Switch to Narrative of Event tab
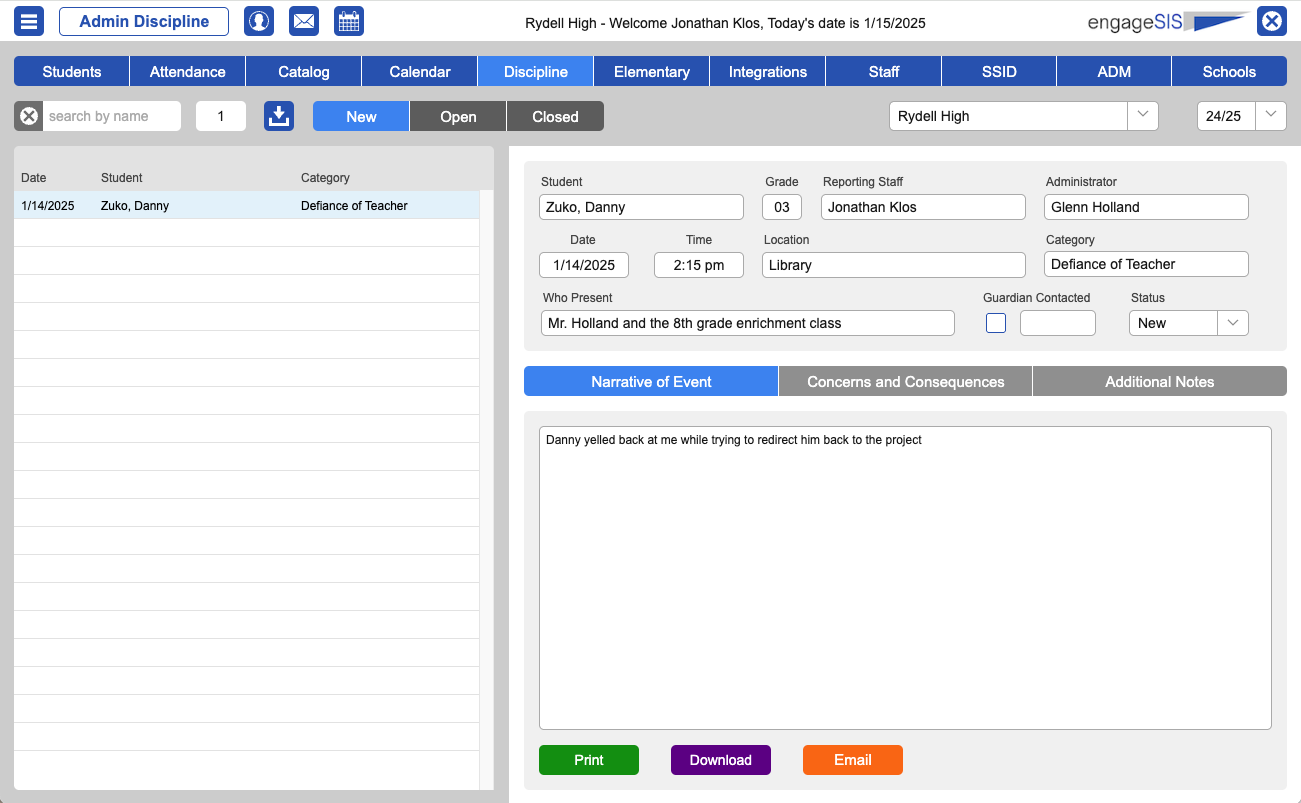 pyautogui.click(x=651, y=381)
